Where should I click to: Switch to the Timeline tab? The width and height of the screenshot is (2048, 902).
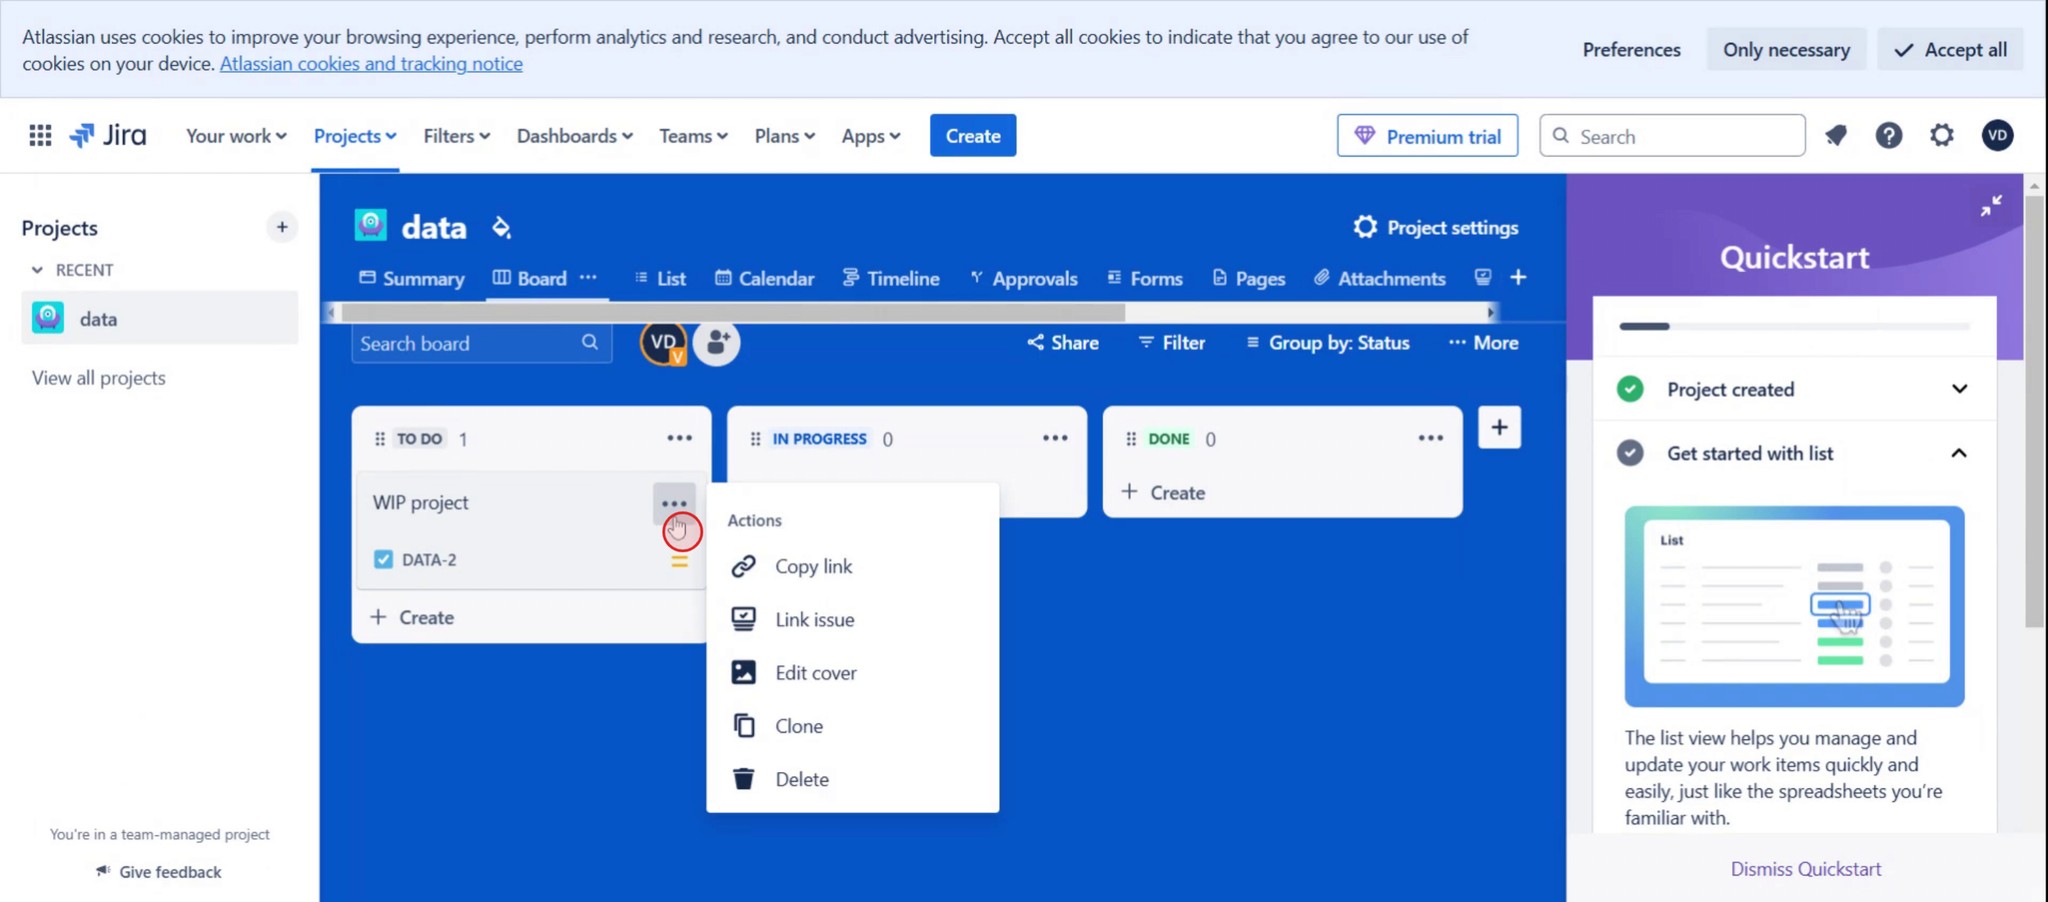coord(890,278)
